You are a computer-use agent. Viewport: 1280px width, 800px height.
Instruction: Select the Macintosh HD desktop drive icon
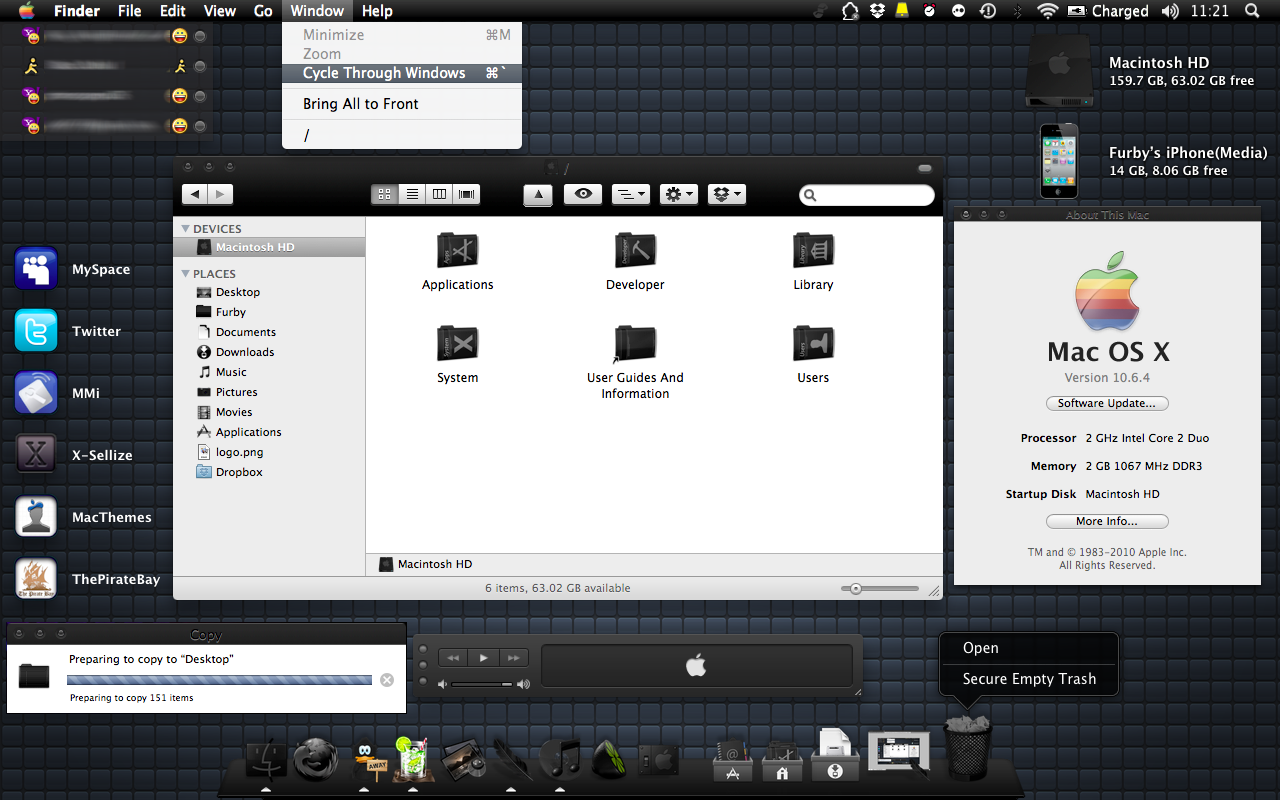(x=1060, y=72)
